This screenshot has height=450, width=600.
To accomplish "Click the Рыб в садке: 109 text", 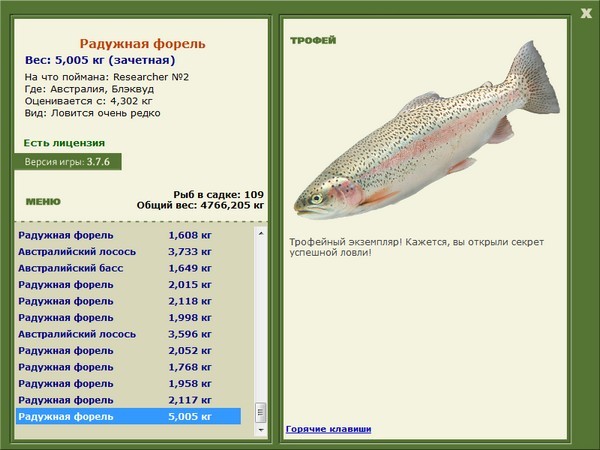I will pos(218,194).
